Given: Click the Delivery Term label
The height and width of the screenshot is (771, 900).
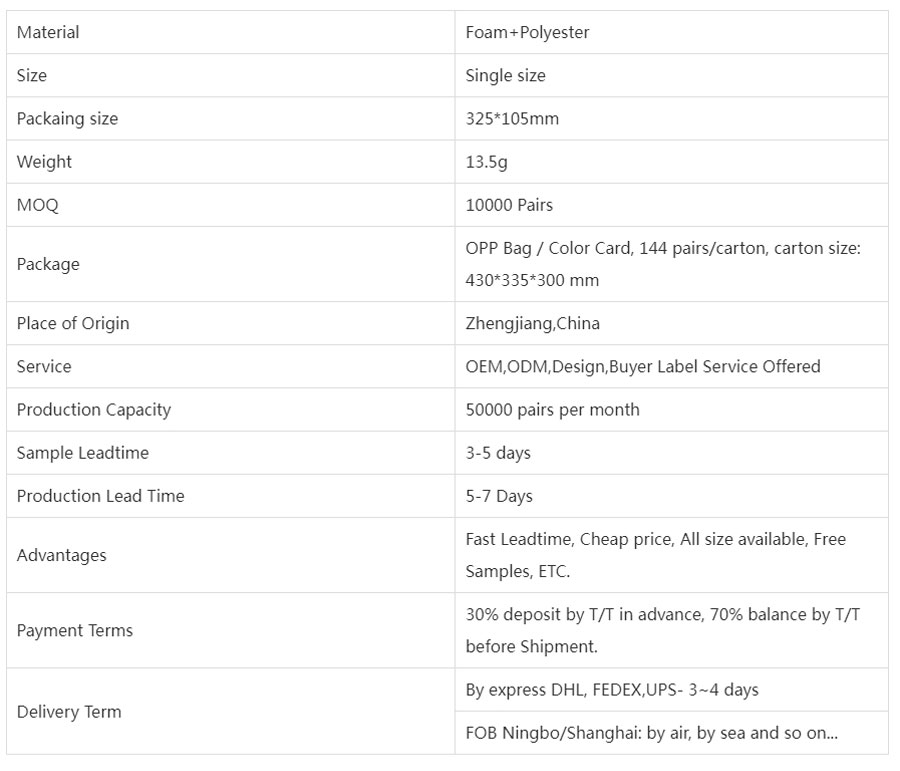Looking at the screenshot, I should [69, 711].
